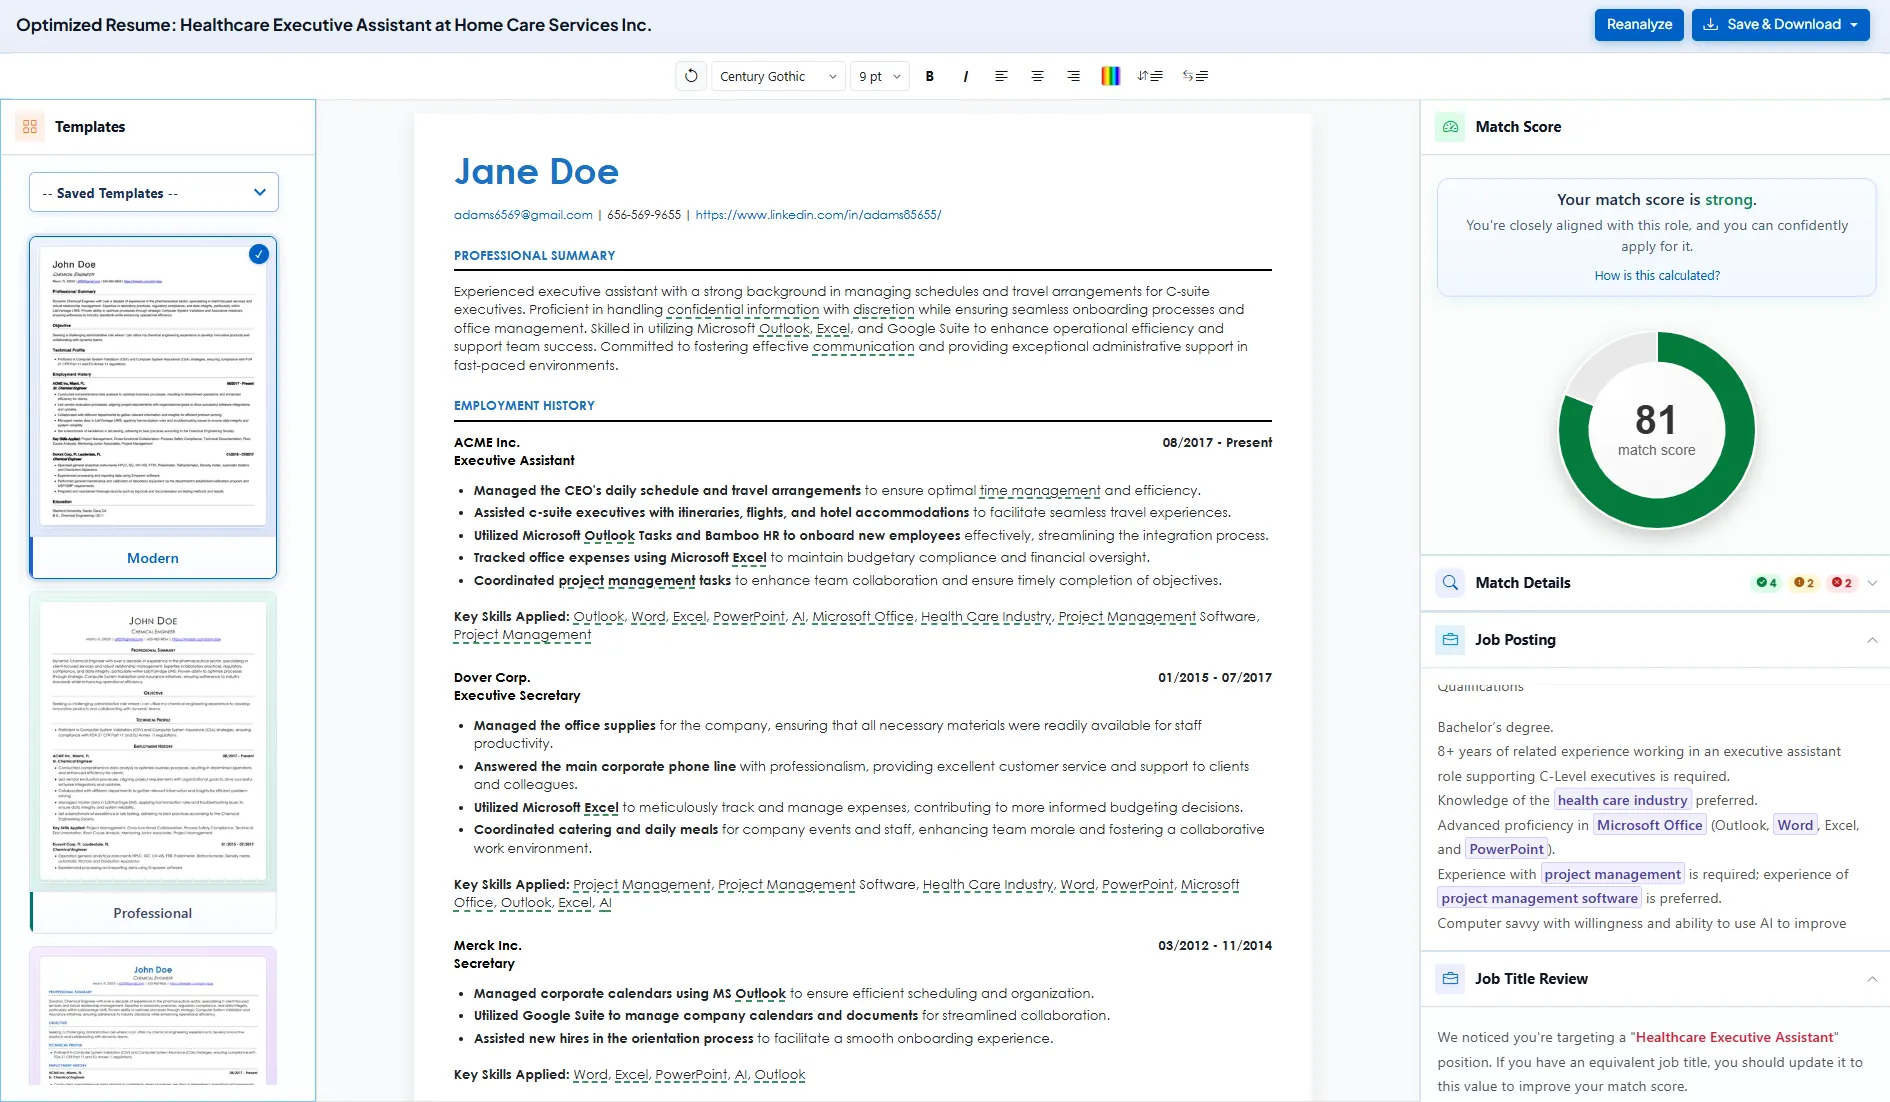Click the Reanalyze button

1639,25
